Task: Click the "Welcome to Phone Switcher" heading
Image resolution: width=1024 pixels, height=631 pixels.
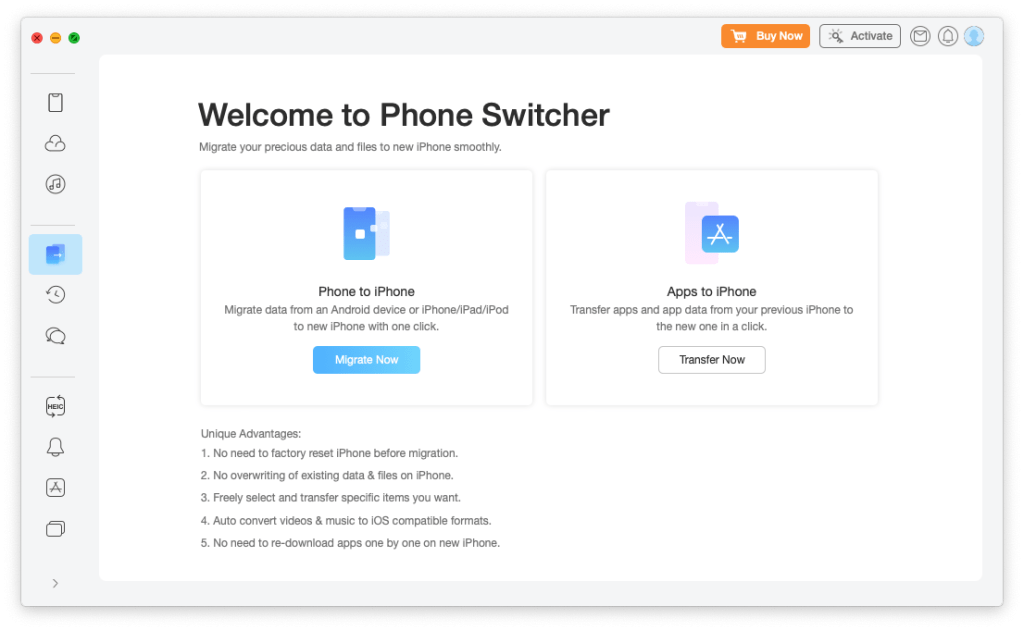Action: pyautogui.click(x=404, y=115)
